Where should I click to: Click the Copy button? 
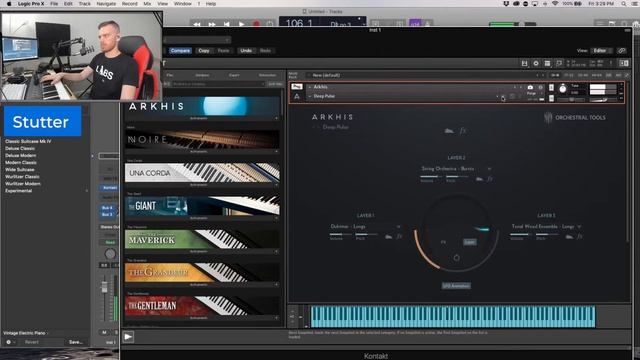click(204, 51)
